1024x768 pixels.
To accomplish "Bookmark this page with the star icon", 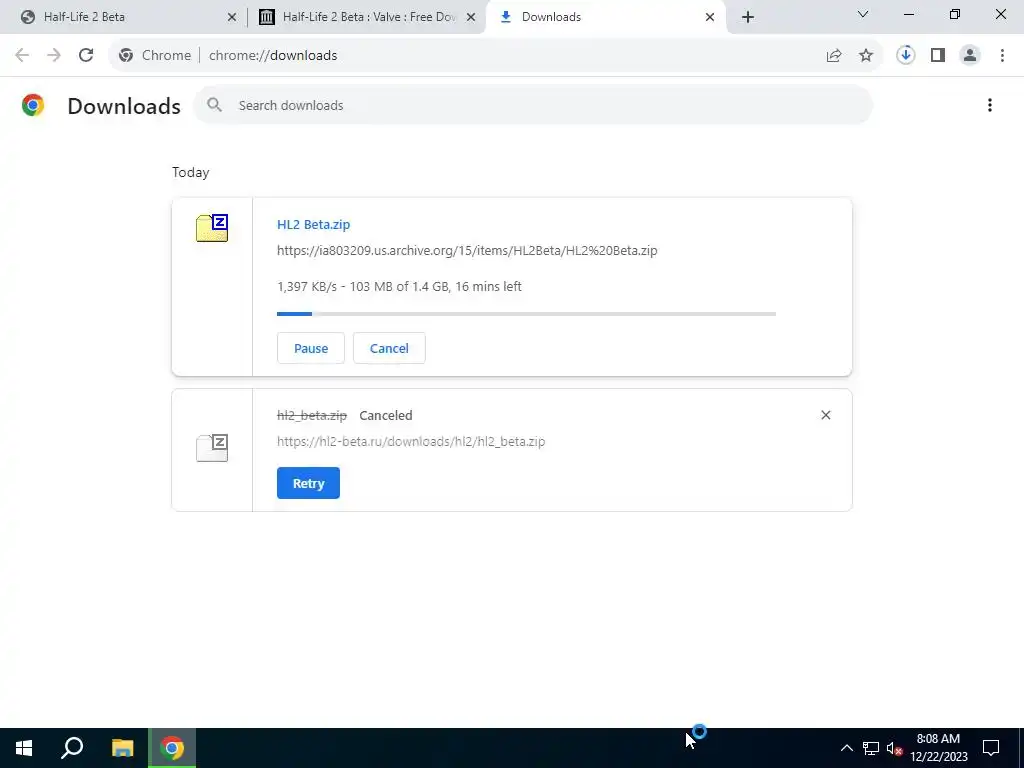I will tap(866, 56).
